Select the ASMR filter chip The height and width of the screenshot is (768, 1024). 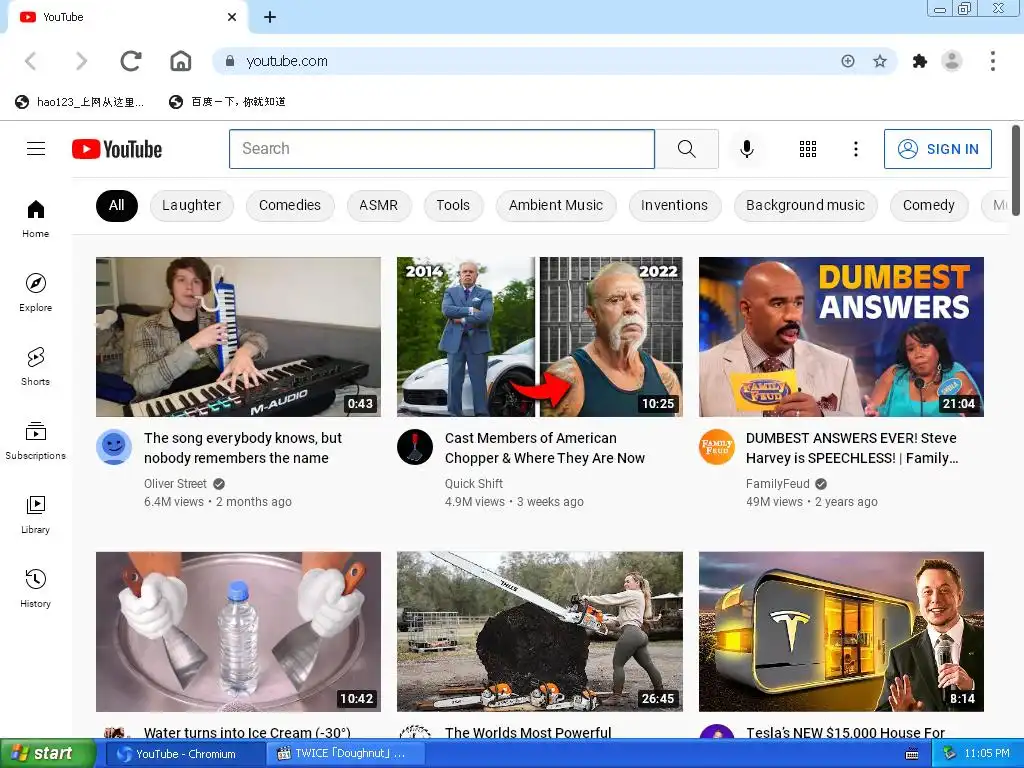click(378, 206)
